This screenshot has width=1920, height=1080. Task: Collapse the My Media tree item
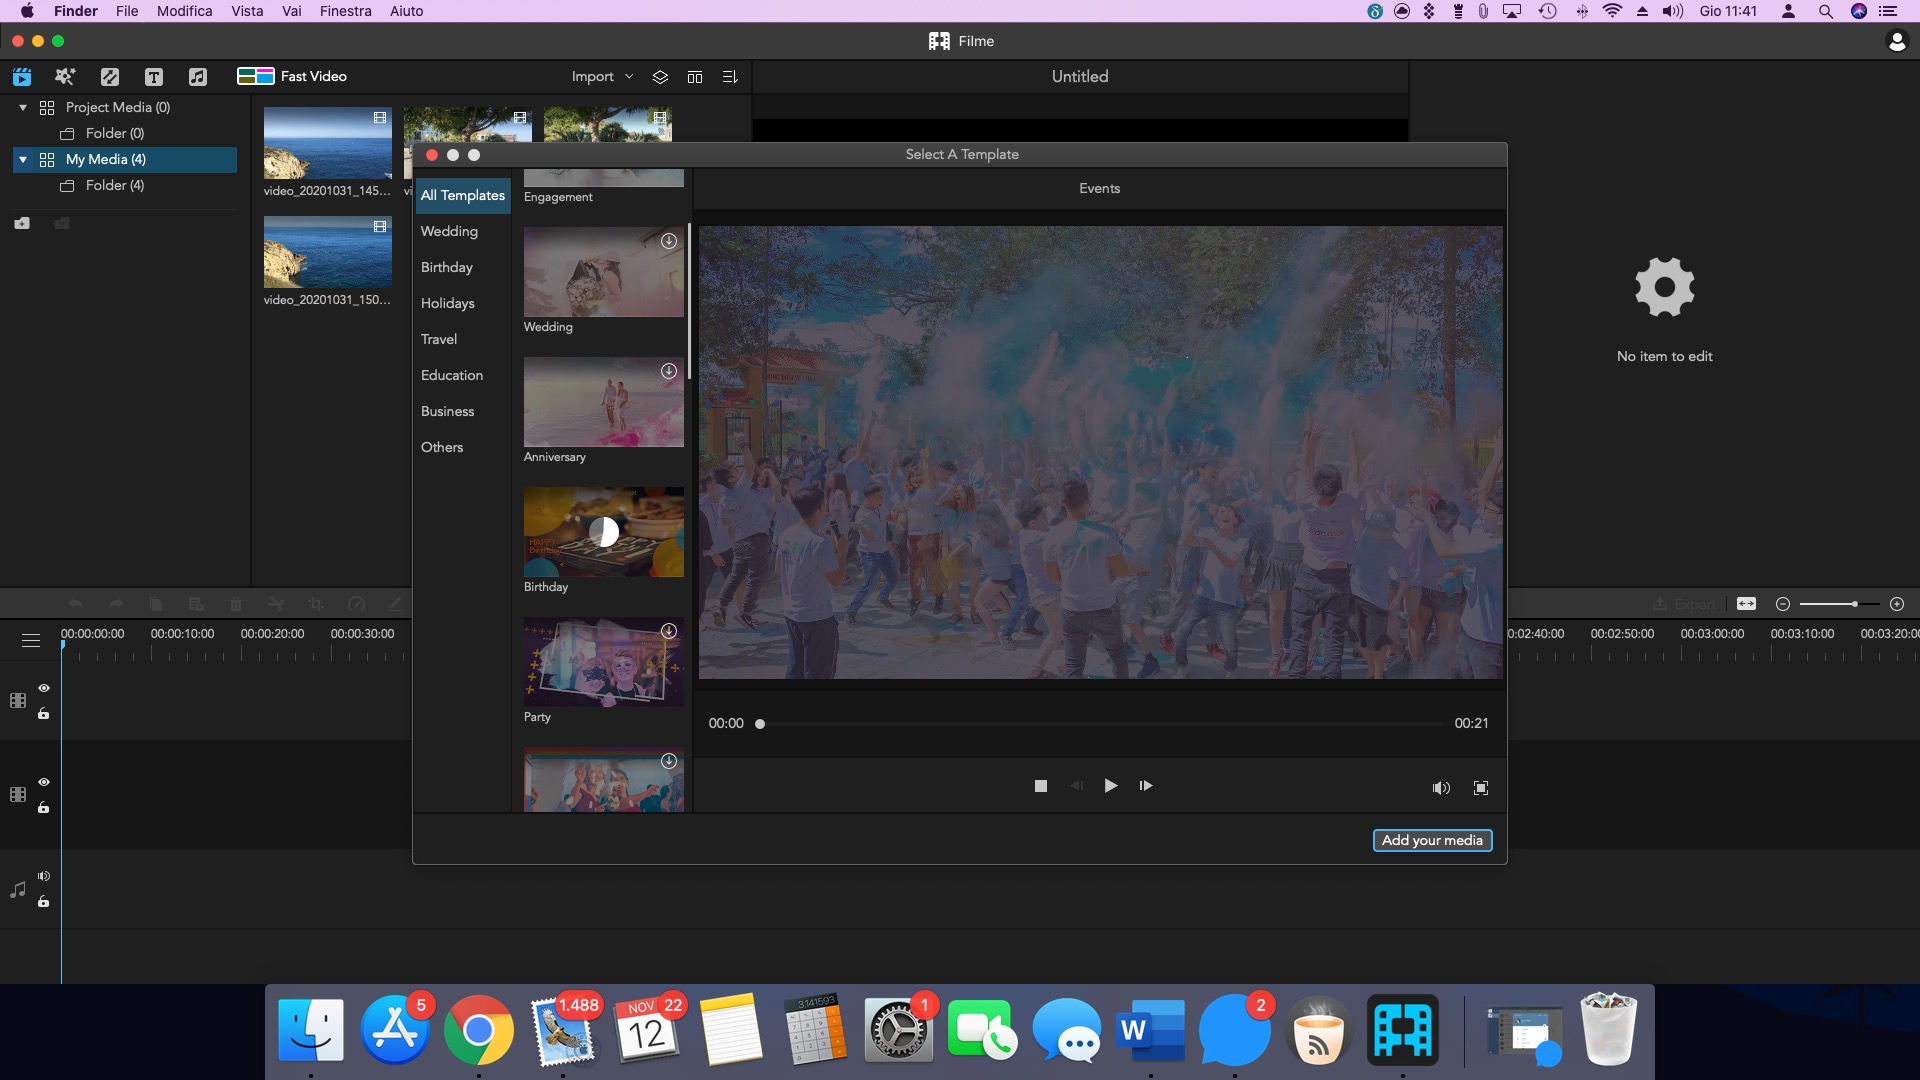[22, 159]
